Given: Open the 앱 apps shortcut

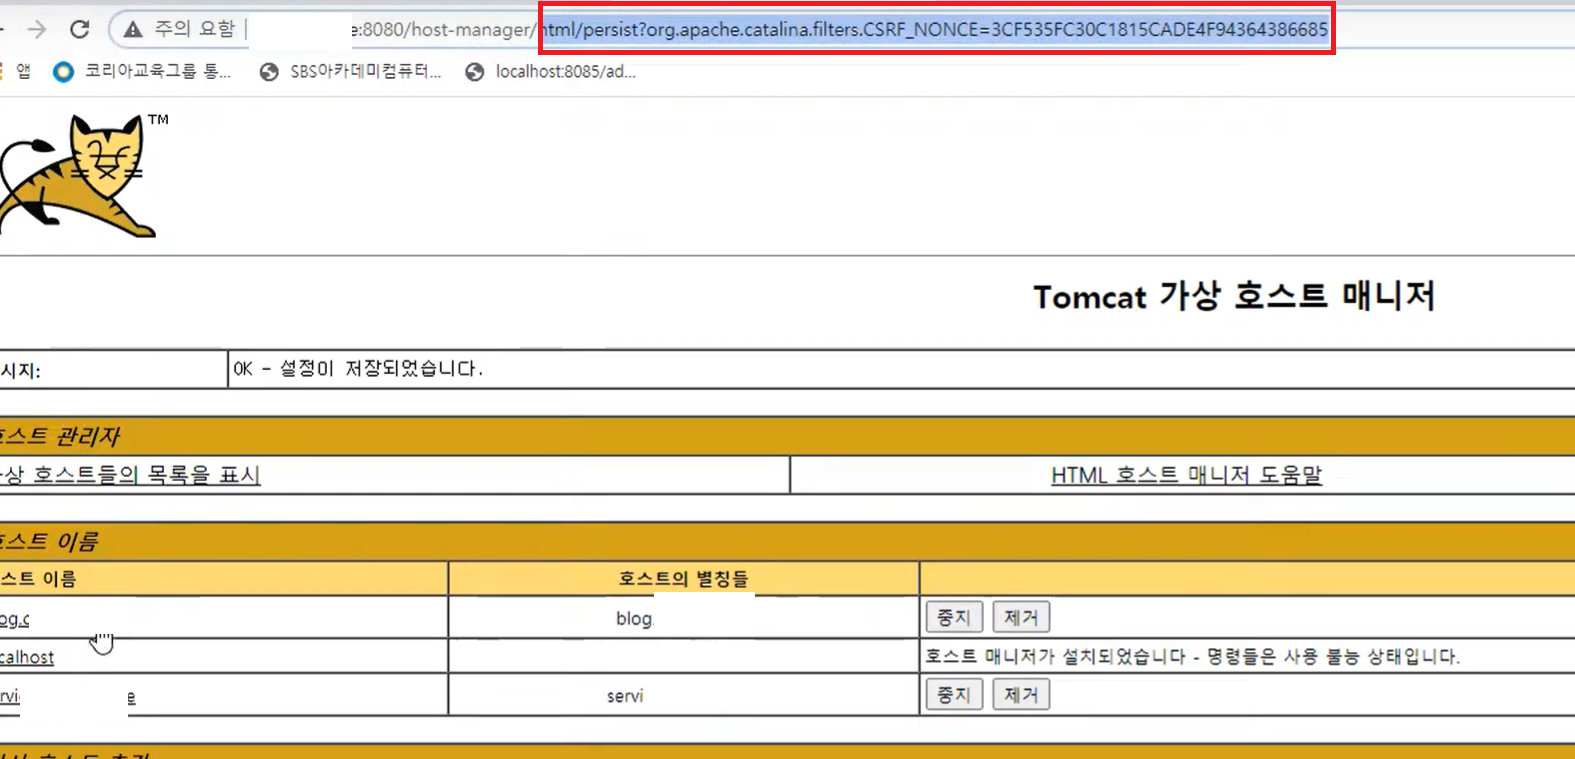Looking at the screenshot, I should [22, 71].
